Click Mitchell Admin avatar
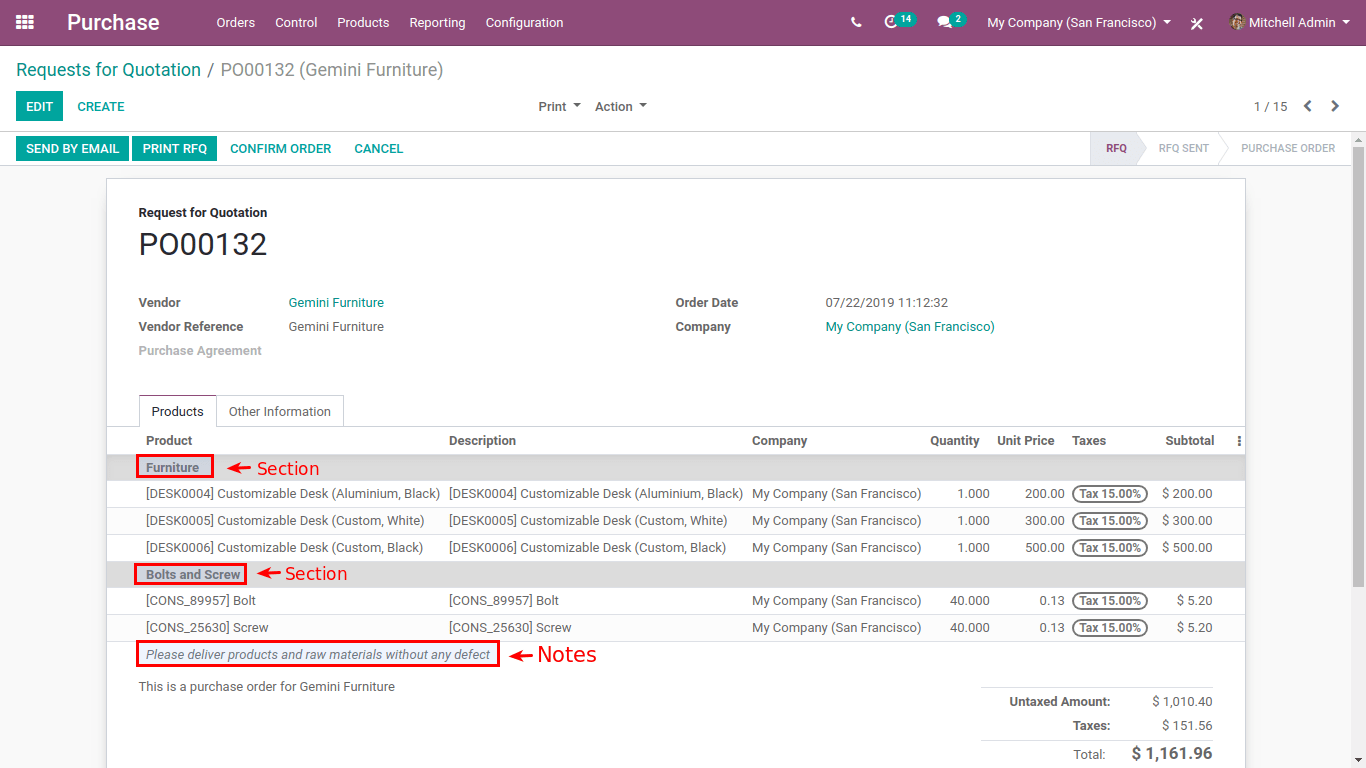 coord(1237,22)
